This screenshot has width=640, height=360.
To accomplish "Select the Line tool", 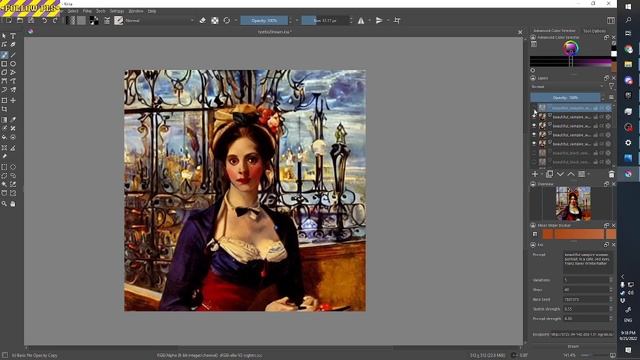I will click(13, 55).
